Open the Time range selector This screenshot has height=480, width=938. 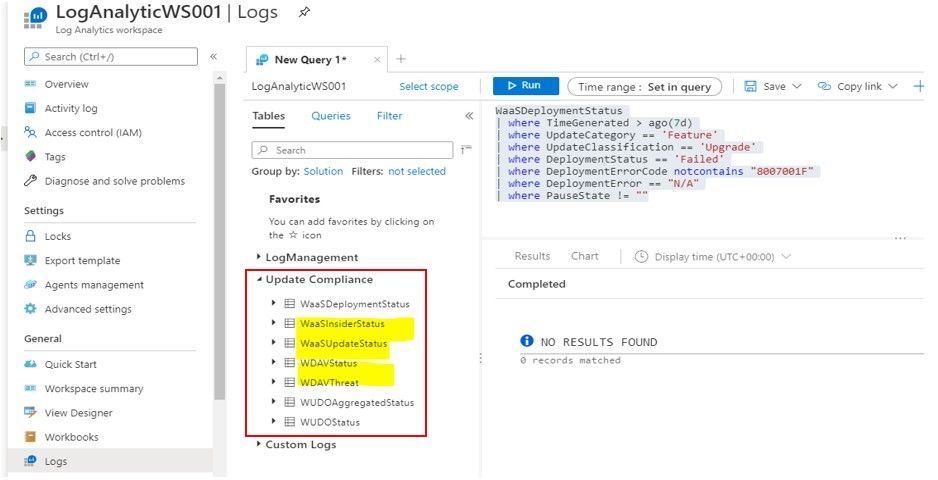coord(644,87)
